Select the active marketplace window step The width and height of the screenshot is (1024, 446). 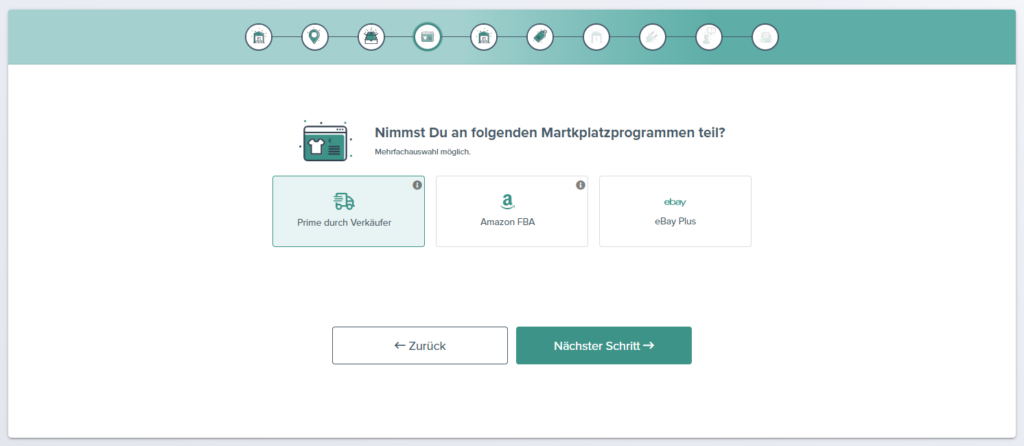(428, 37)
